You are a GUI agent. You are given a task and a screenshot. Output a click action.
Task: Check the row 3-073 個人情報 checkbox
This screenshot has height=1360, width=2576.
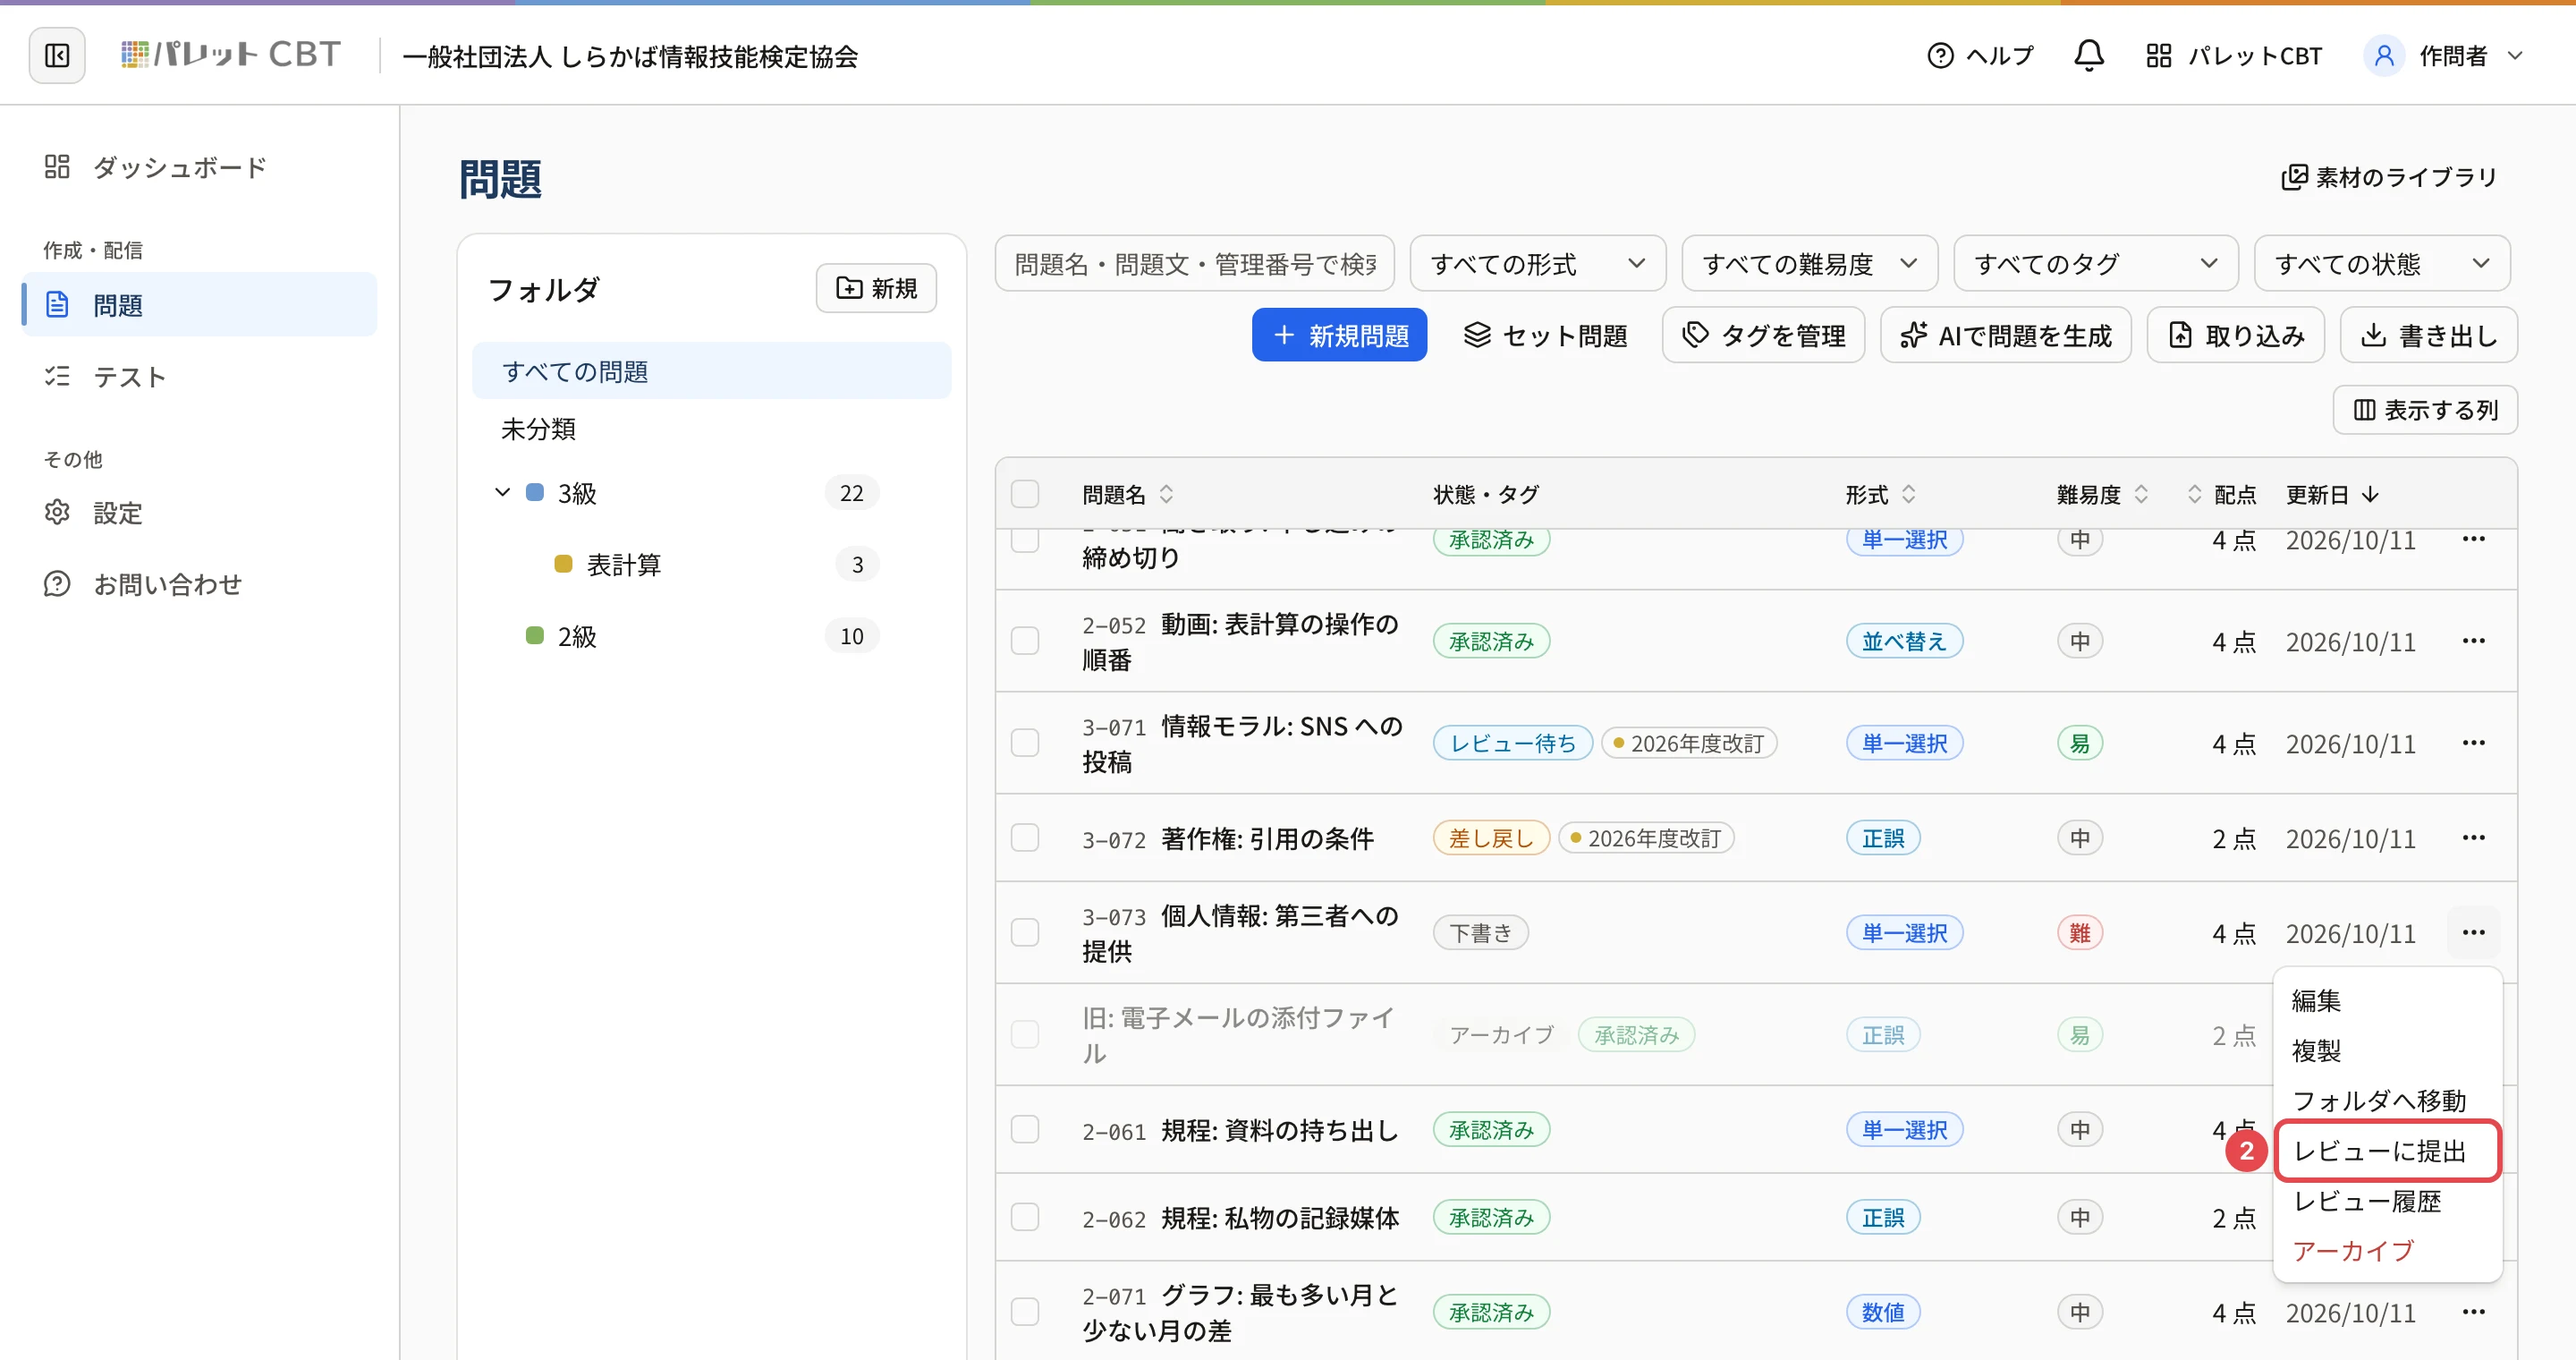click(x=1025, y=933)
